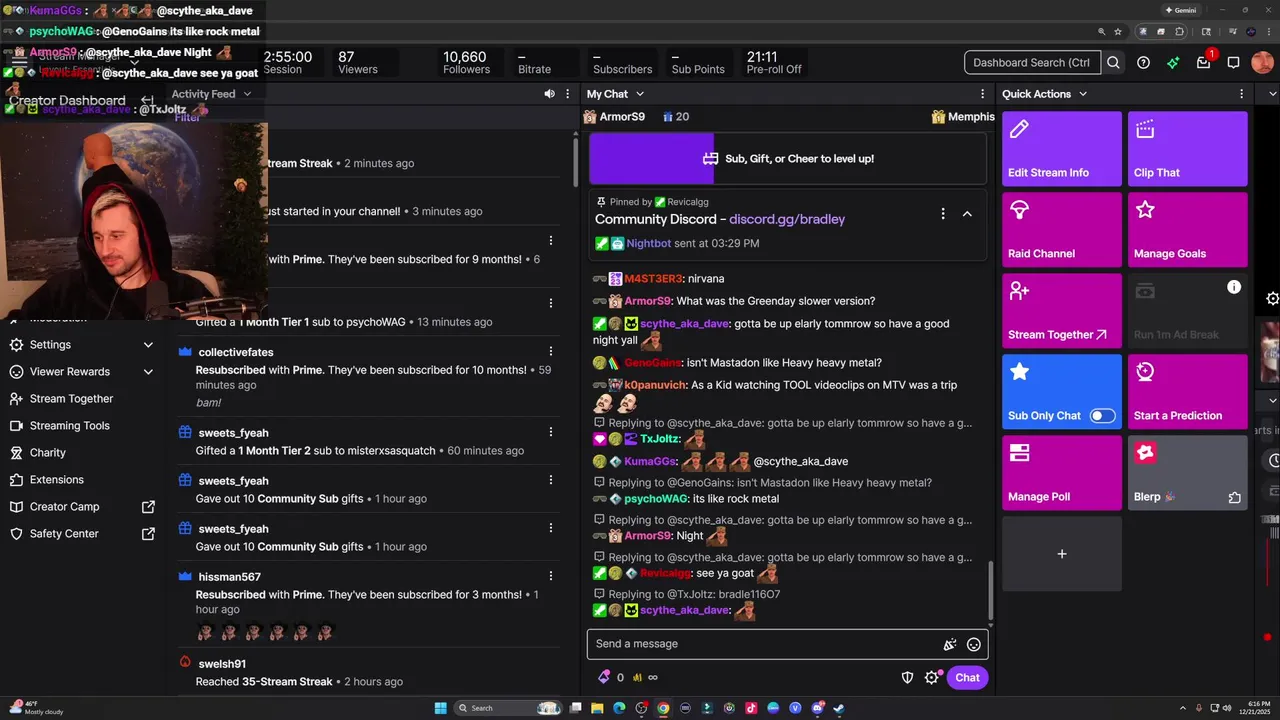Collapse the pinned Community Discord message
1280x720 pixels.
pos(967,214)
